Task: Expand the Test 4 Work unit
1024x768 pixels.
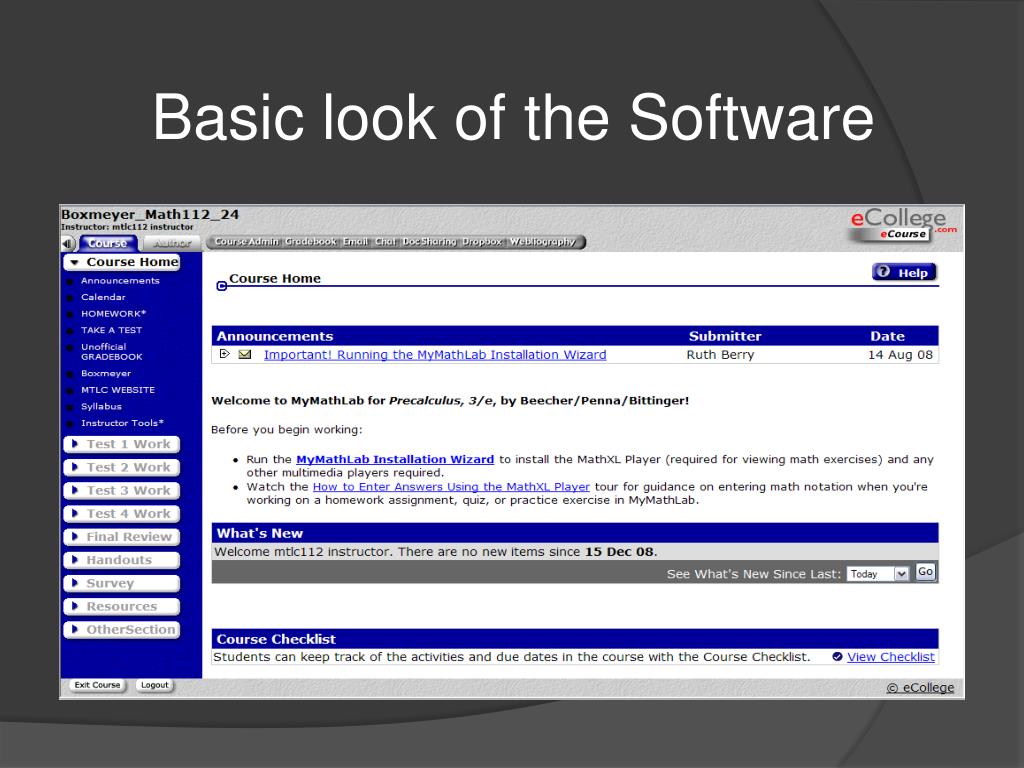Action: point(122,514)
